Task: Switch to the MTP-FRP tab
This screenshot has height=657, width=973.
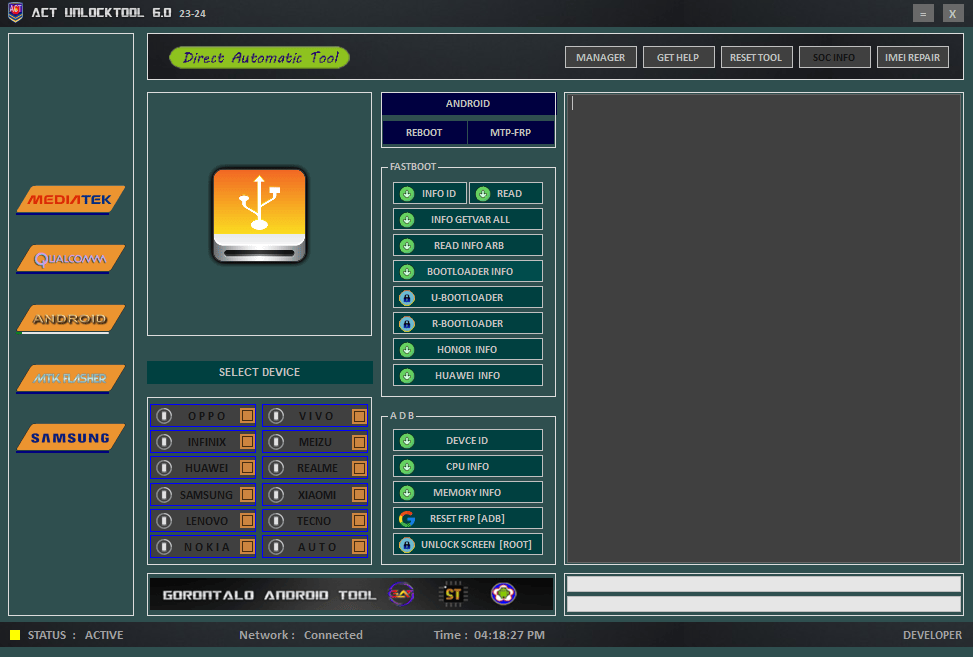Action: (510, 132)
